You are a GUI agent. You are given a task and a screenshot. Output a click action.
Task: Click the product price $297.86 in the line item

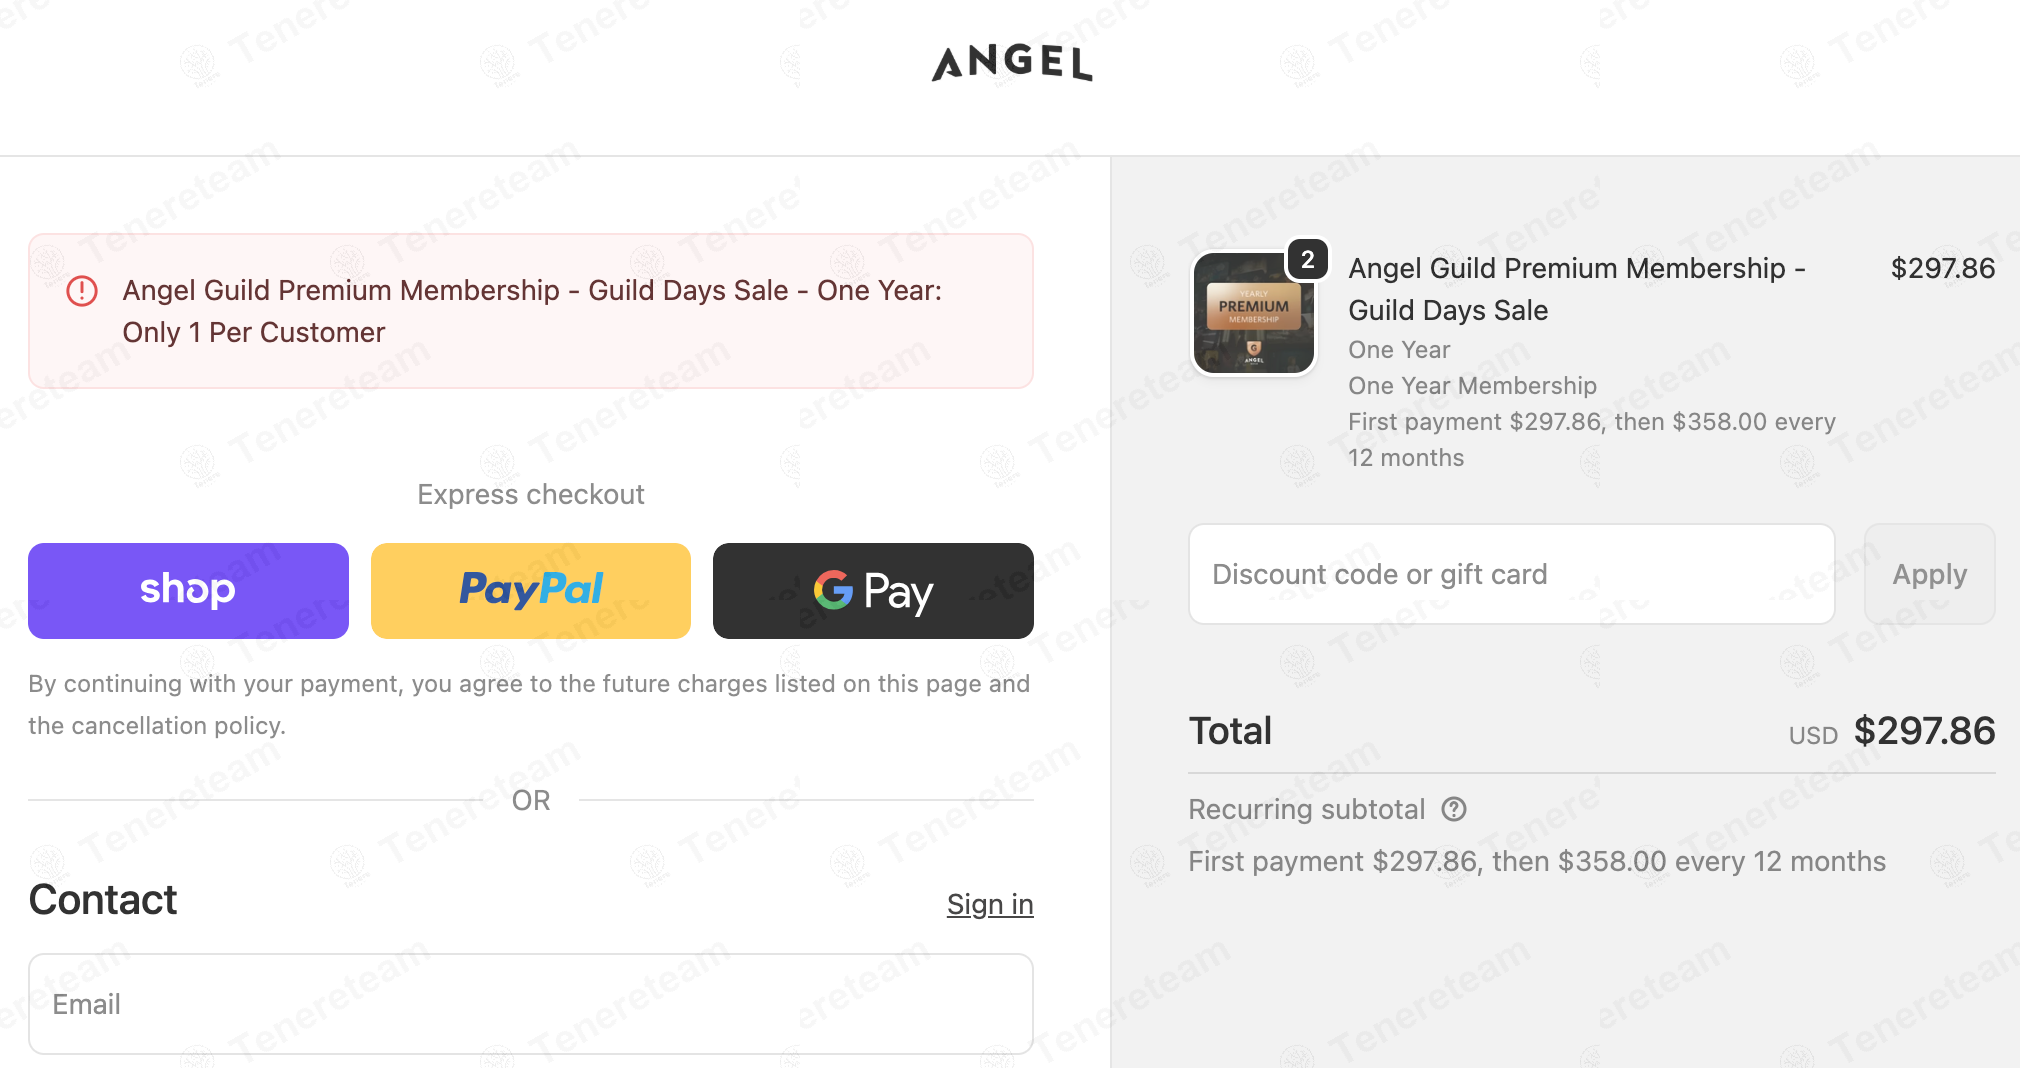pos(1942,268)
